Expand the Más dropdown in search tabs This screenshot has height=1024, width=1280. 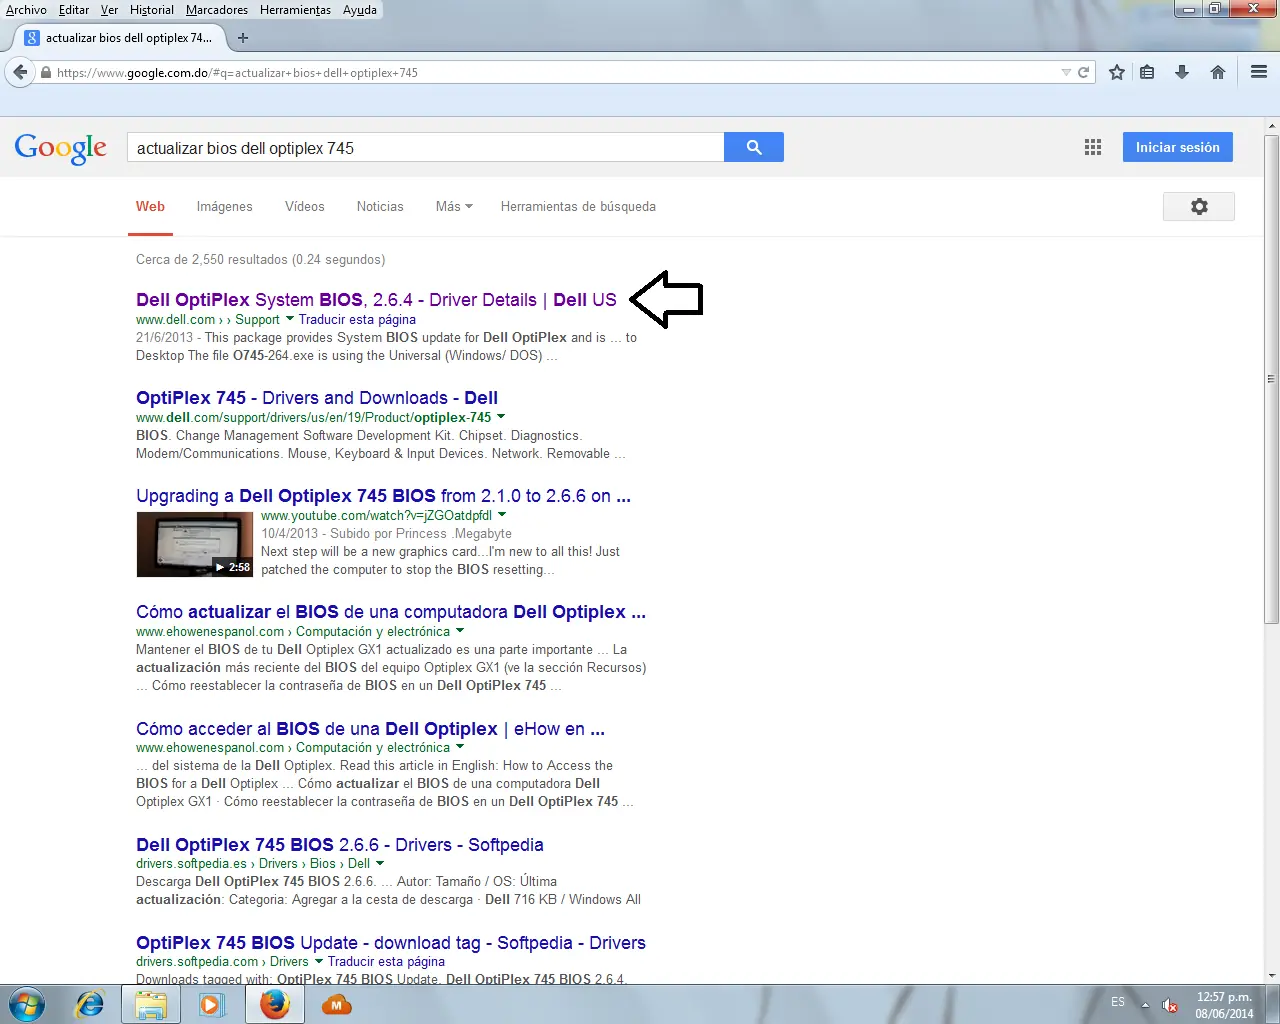454,206
